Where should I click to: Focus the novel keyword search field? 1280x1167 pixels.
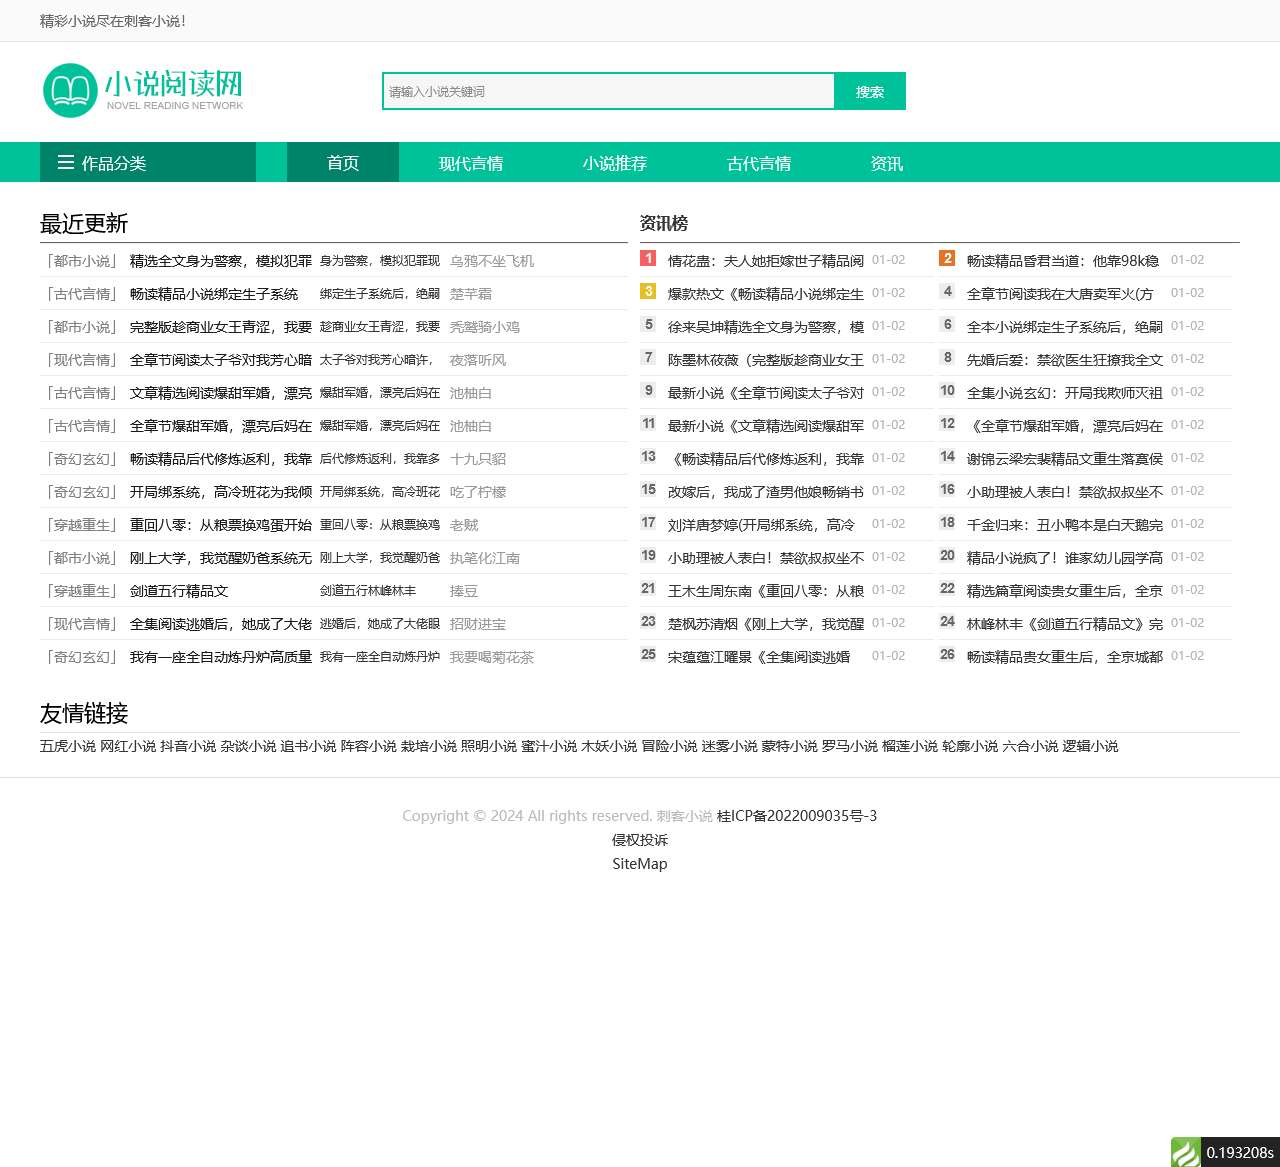(x=608, y=91)
